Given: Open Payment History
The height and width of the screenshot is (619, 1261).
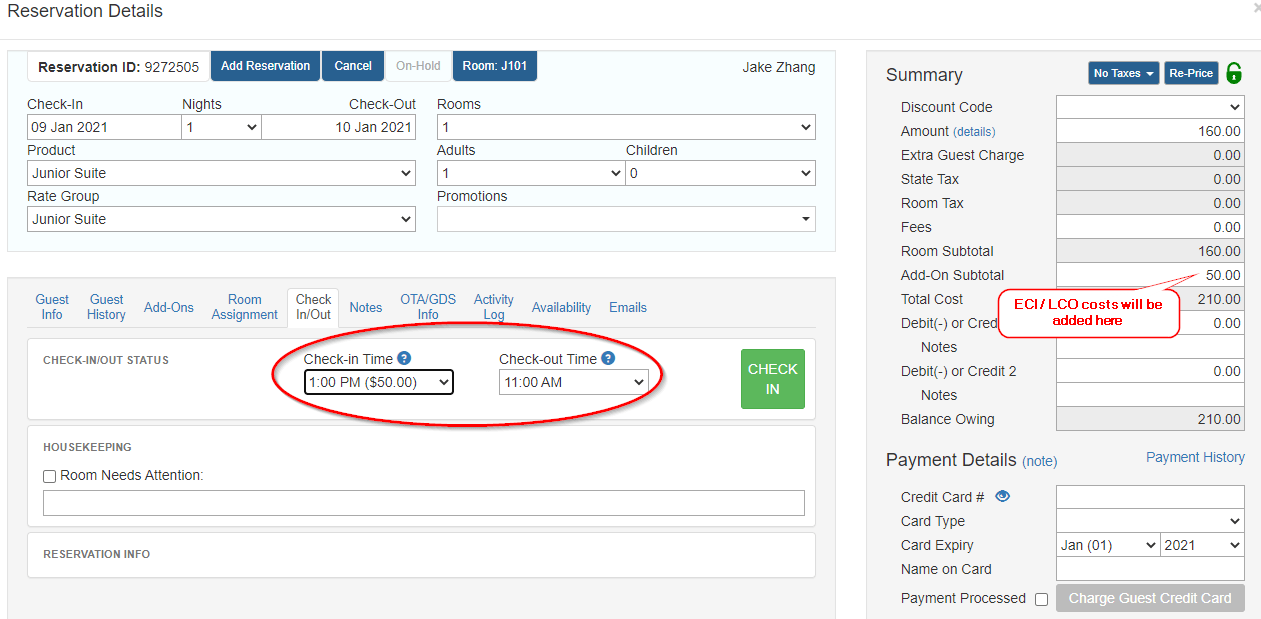Looking at the screenshot, I should pyautogui.click(x=1195, y=456).
